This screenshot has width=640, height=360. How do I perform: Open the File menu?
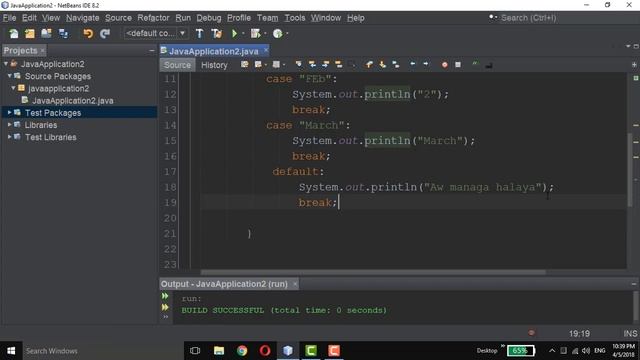[x=9, y=18]
